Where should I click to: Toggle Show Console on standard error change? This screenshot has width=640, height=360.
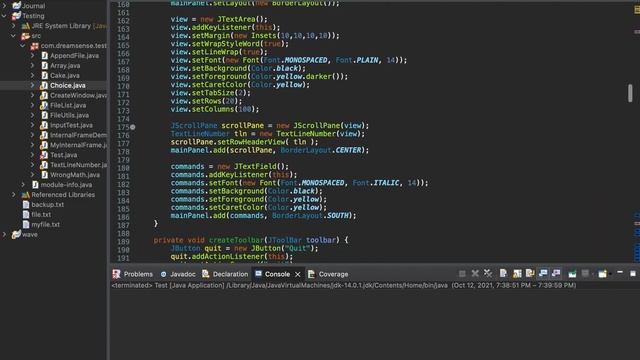coord(556,273)
